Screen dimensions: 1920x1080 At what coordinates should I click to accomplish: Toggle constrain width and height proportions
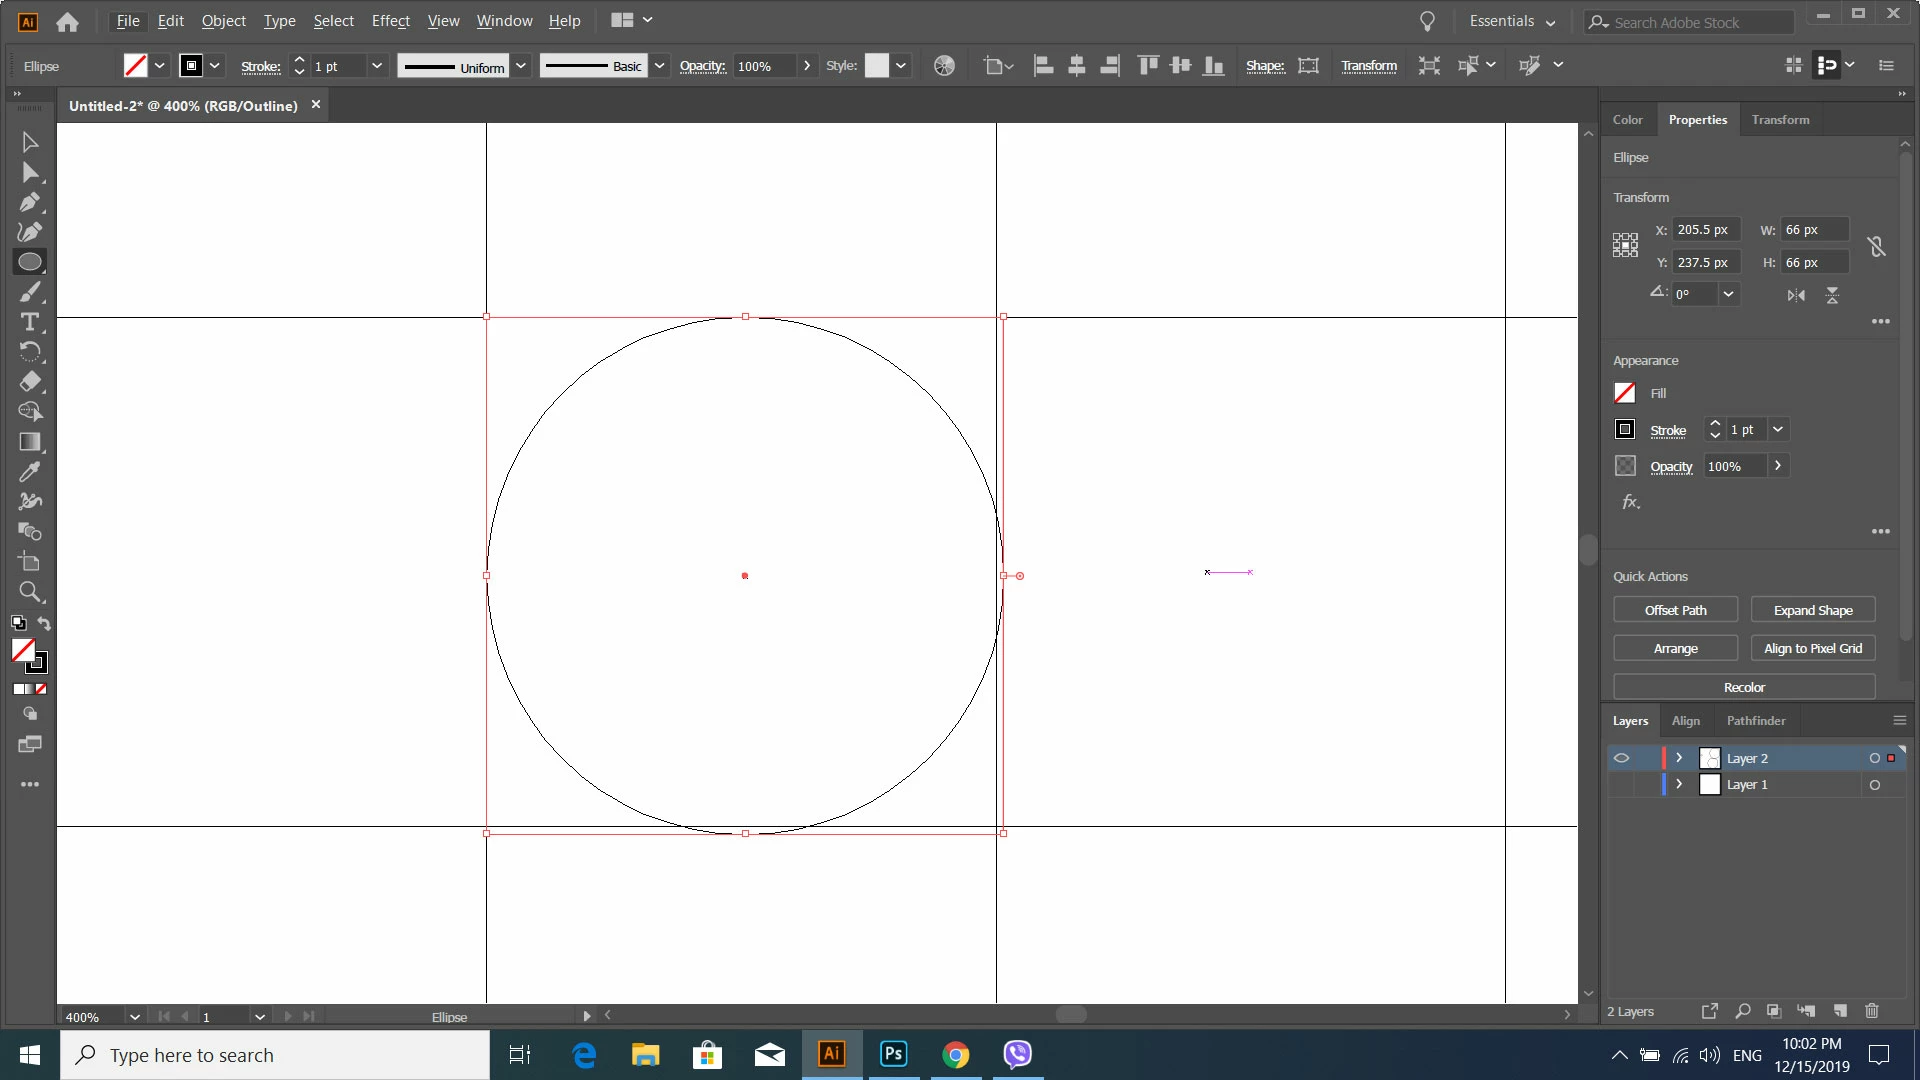(1876, 246)
